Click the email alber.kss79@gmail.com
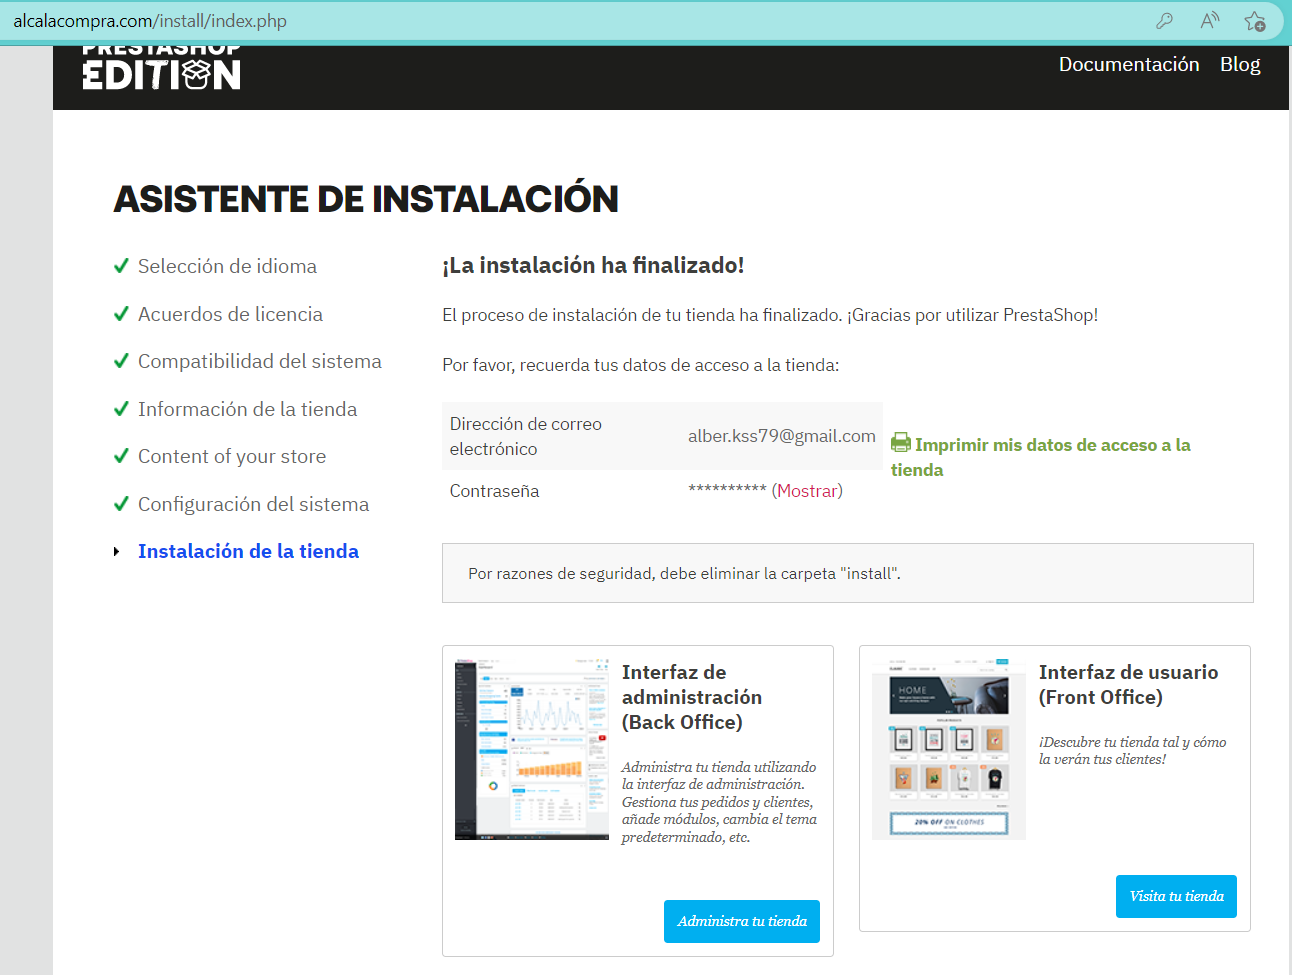This screenshot has height=975, width=1292. [x=782, y=436]
